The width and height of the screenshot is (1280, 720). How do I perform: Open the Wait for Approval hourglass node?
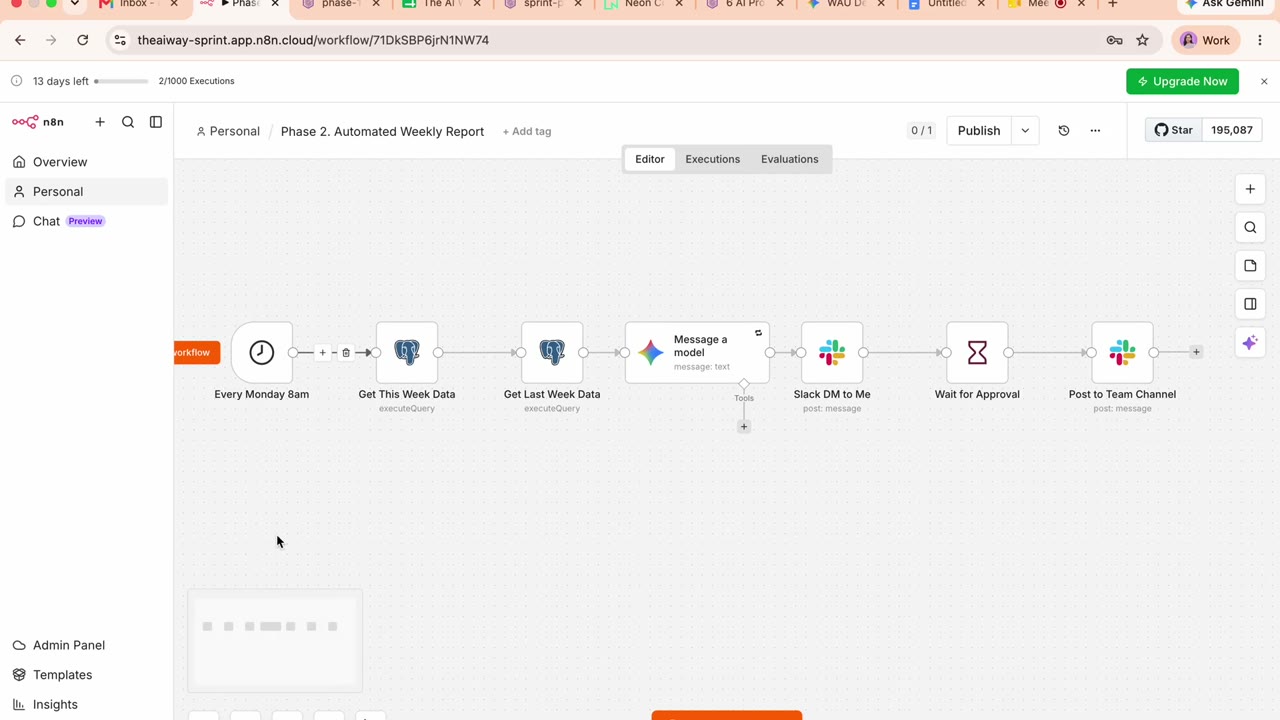(x=977, y=352)
